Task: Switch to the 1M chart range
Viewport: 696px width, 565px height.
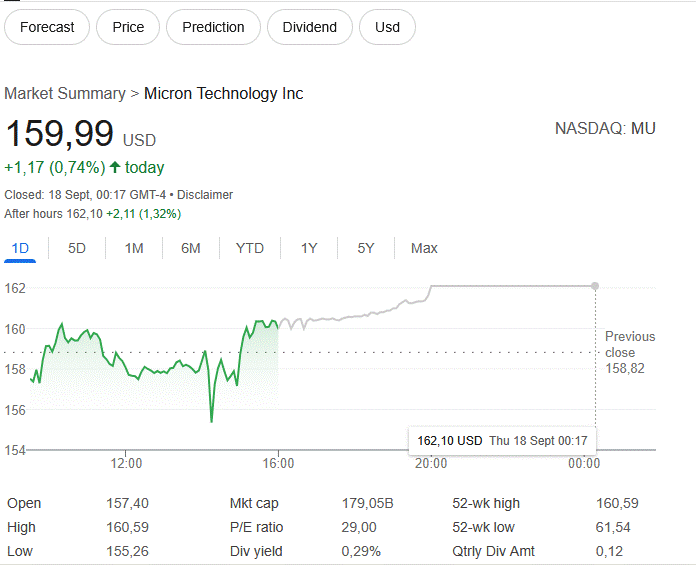Action: (134, 248)
